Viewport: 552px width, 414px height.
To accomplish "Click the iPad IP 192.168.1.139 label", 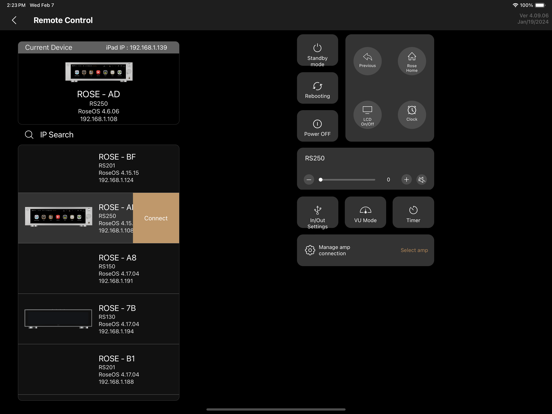I will tap(136, 48).
